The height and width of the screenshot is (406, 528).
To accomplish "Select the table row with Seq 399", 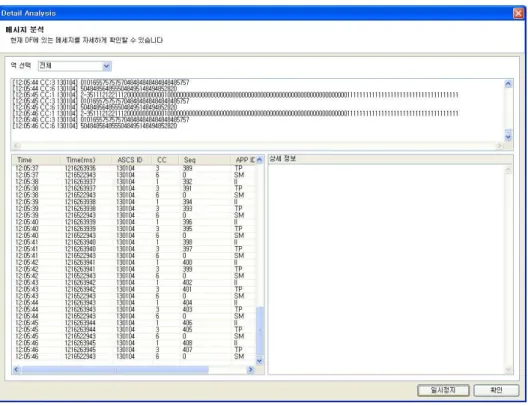I will tap(134, 269).
